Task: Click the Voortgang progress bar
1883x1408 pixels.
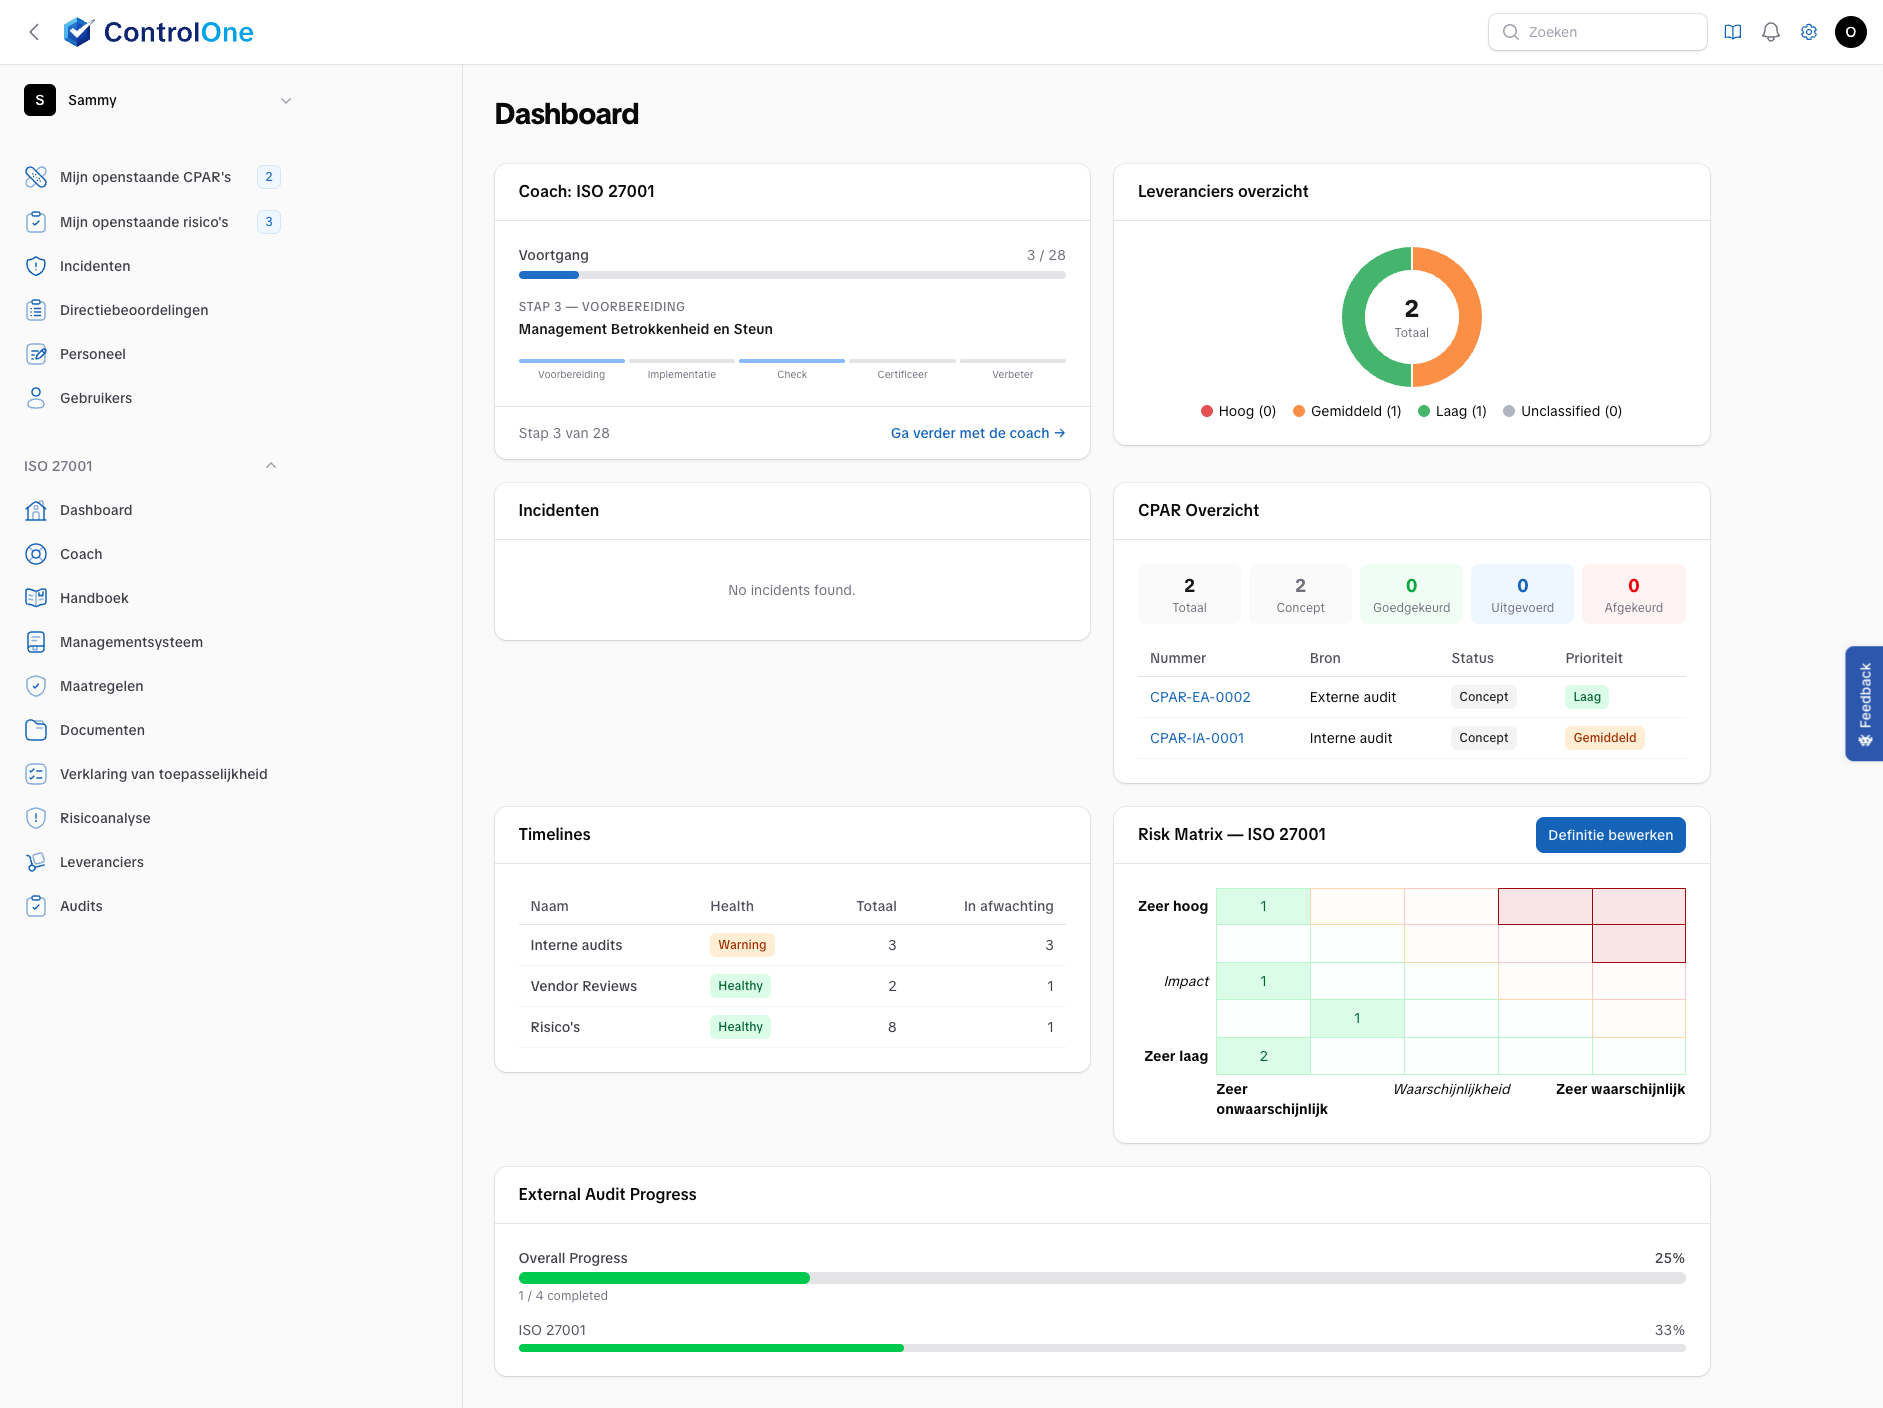Action: [x=791, y=274]
